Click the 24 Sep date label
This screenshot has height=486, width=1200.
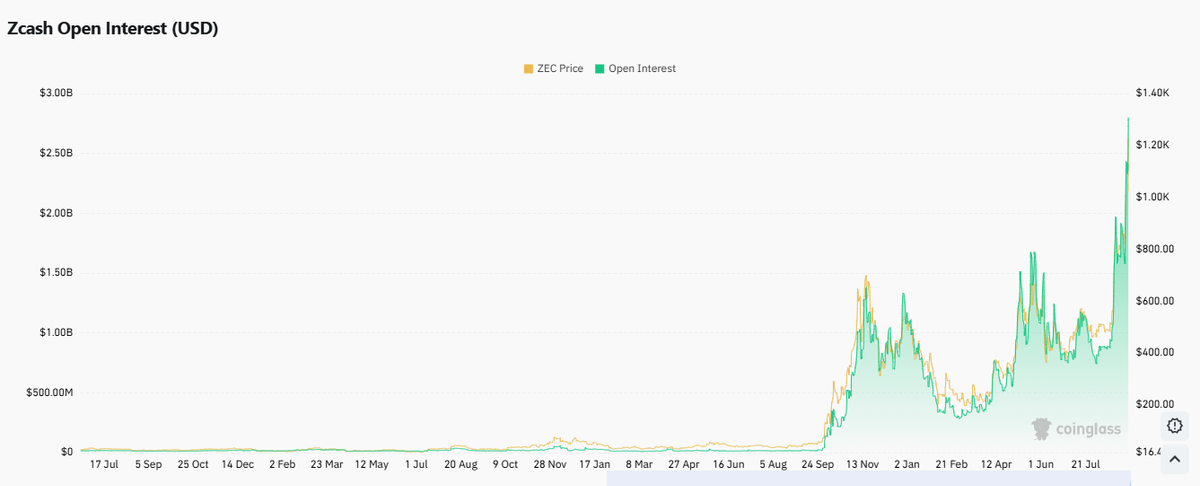coord(818,465)
